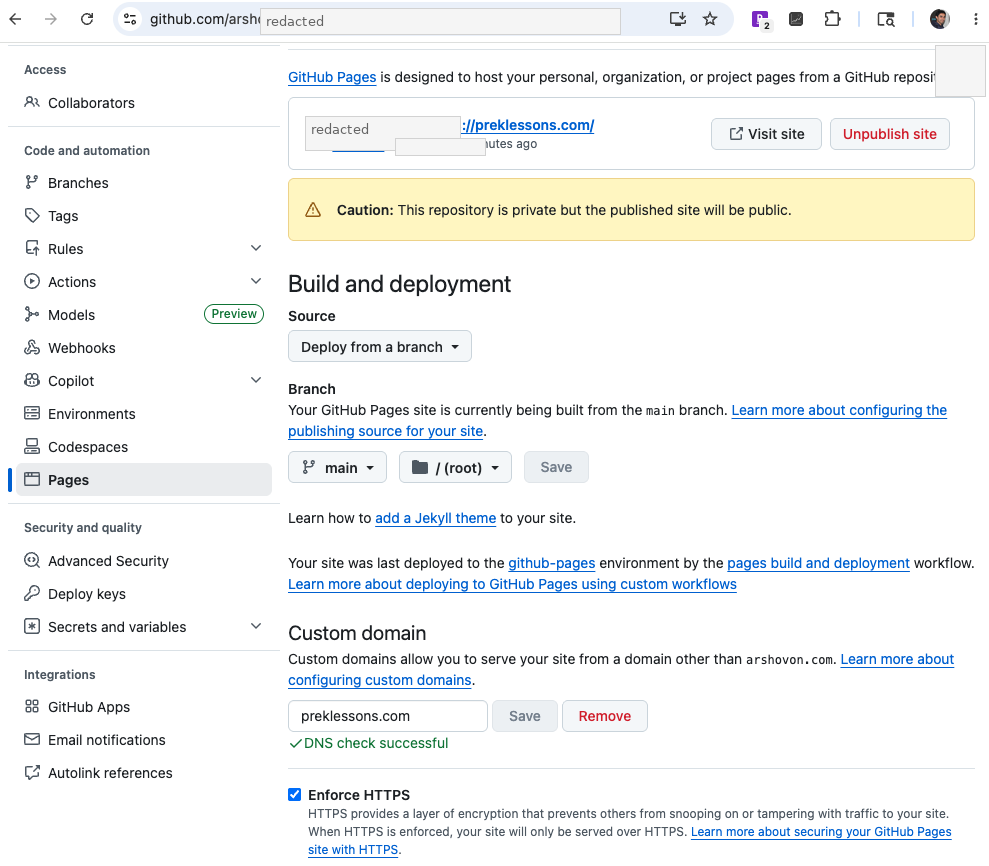Screen dimensions: 989x866
Task: Click the browser back arrow
Action: [x=16, y=19]
